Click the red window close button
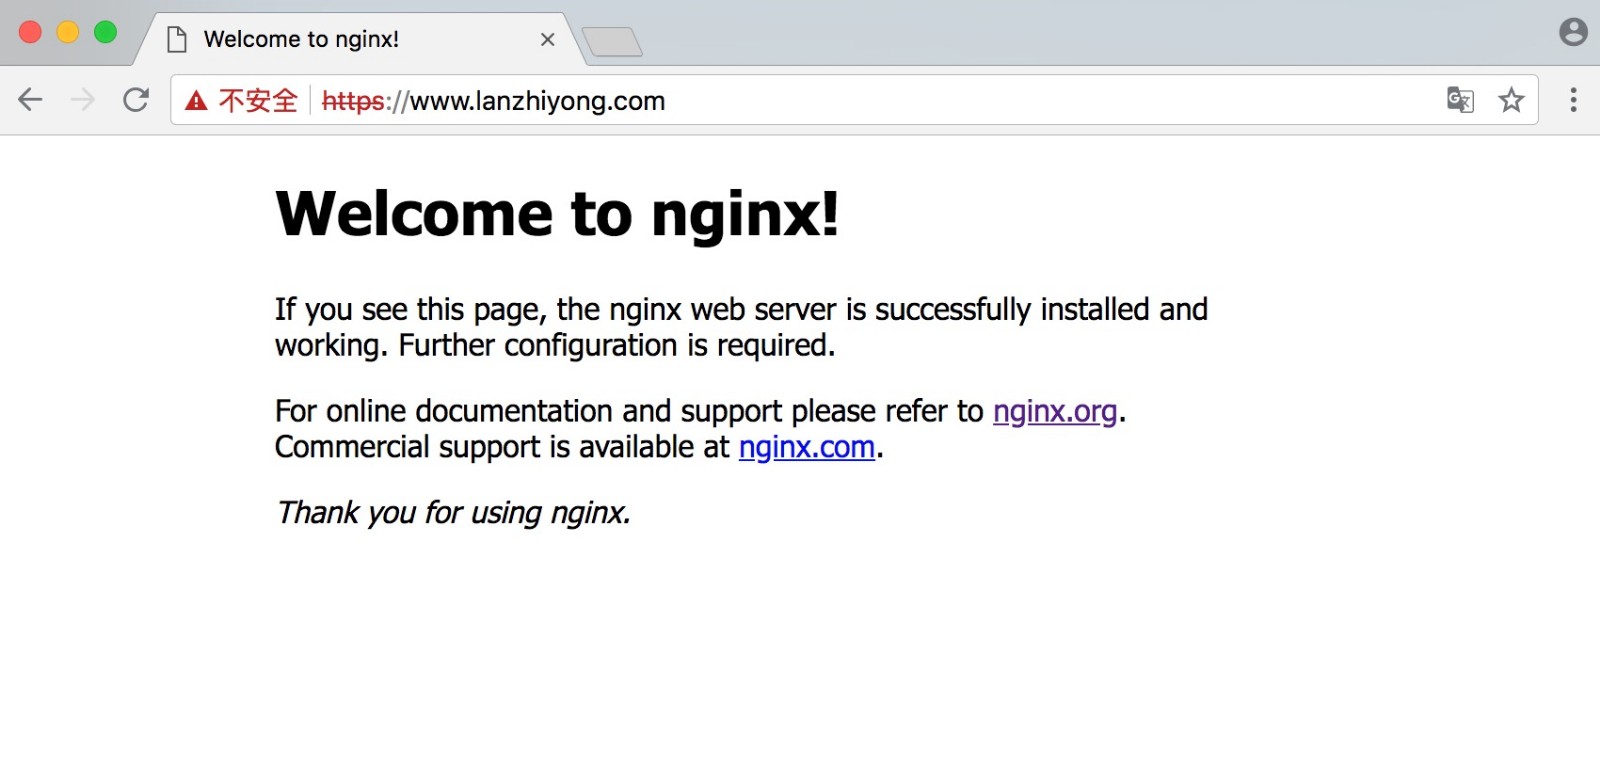This screenshot has height=764, width=1600. tap(30, 32)
